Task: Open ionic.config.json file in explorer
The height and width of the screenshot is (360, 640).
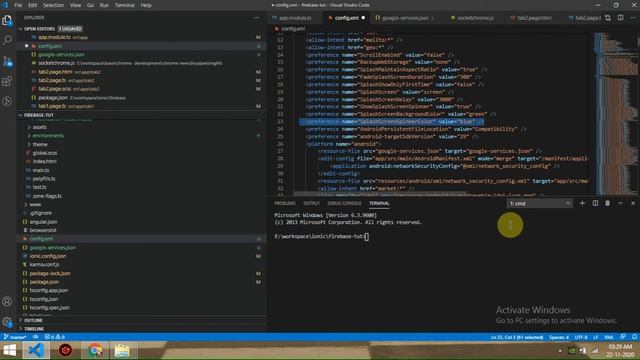Action: (x=47, y=256)
